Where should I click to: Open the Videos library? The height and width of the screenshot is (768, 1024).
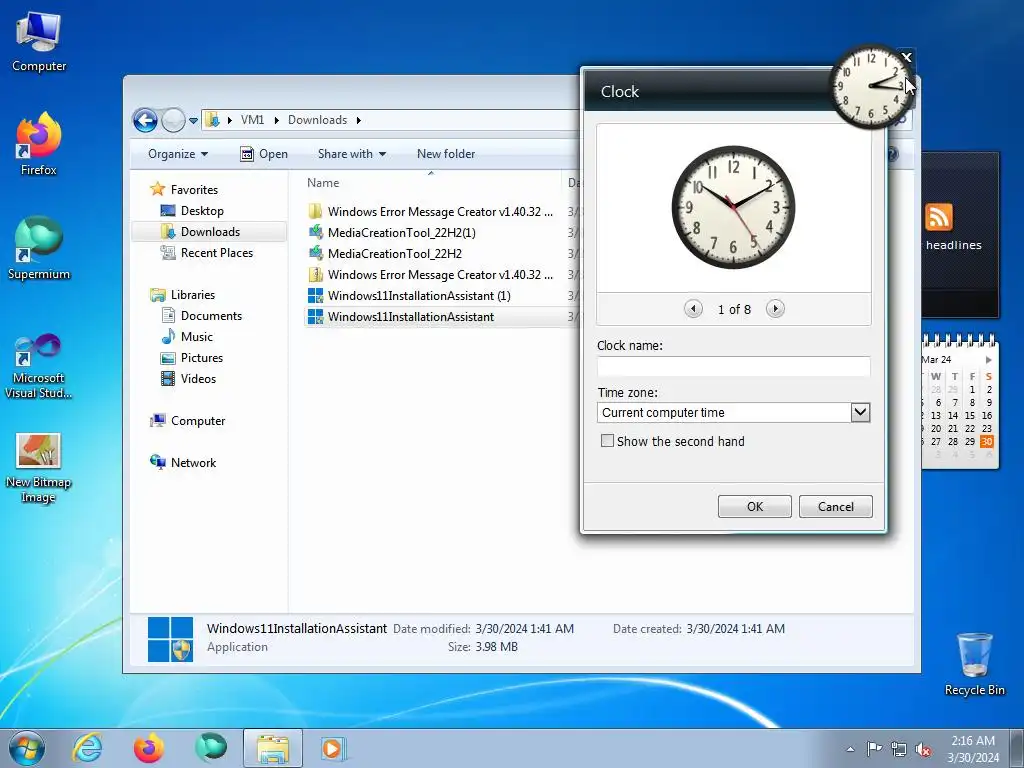198,379
